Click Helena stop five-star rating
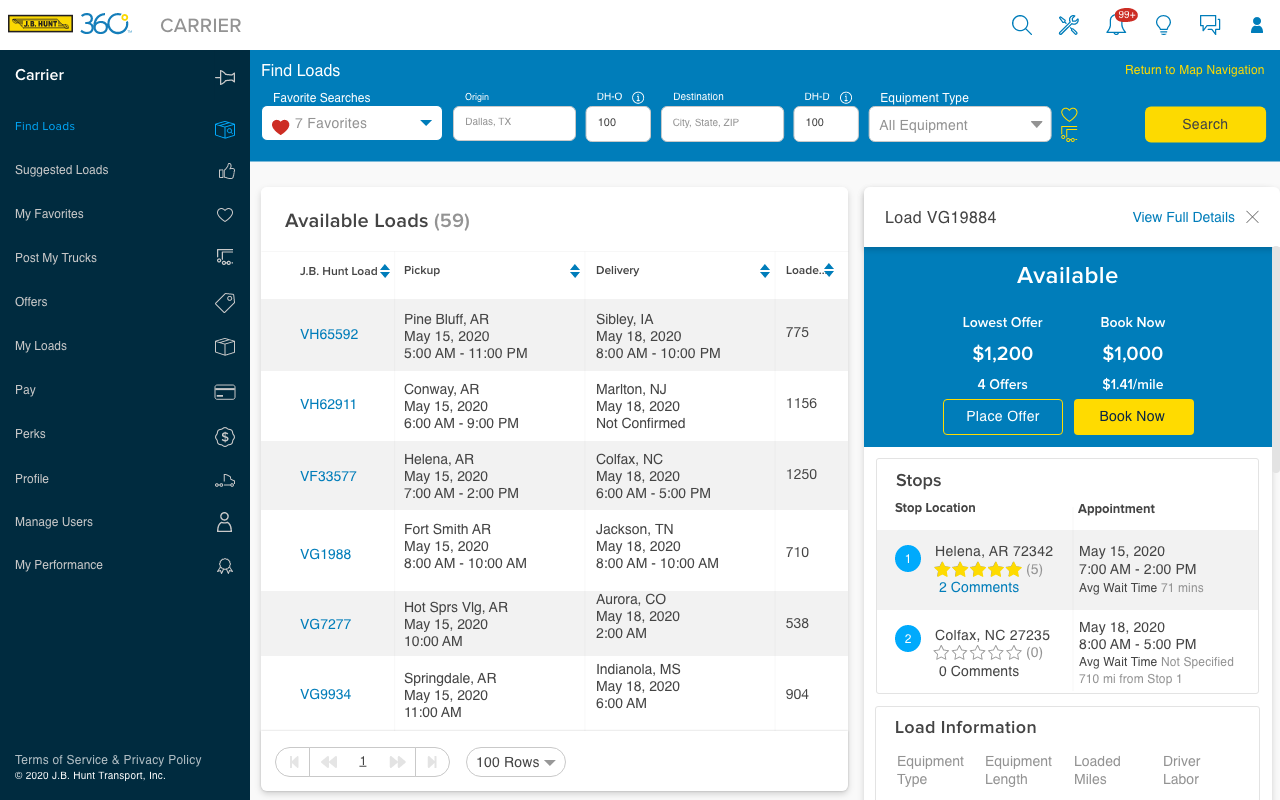 coord(978,570)
